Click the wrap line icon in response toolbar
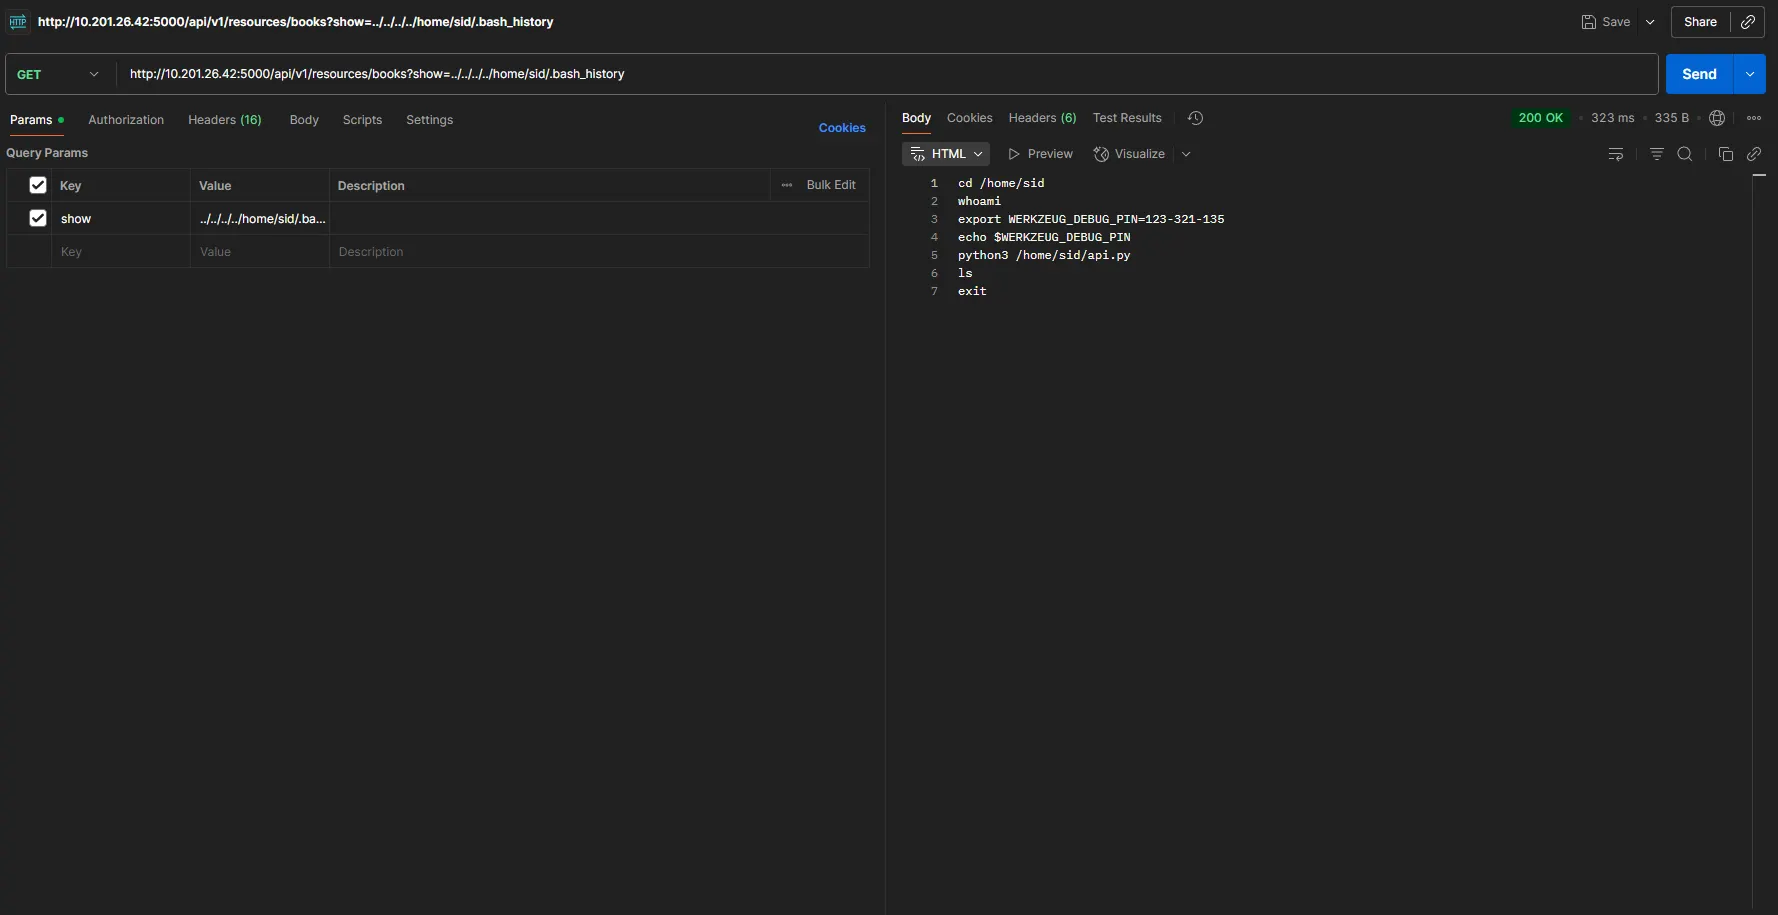 1617,153
